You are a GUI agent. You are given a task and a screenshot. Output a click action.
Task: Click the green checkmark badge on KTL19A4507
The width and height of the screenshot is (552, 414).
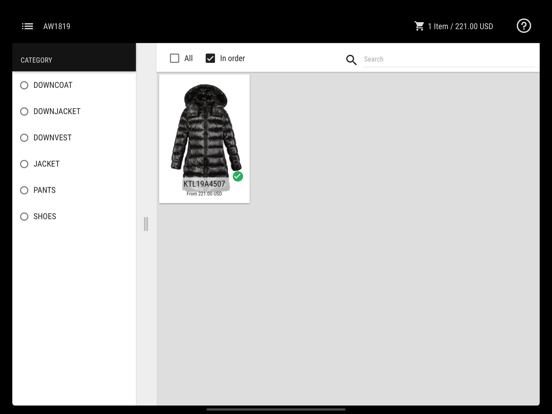(x=238, y=176)
